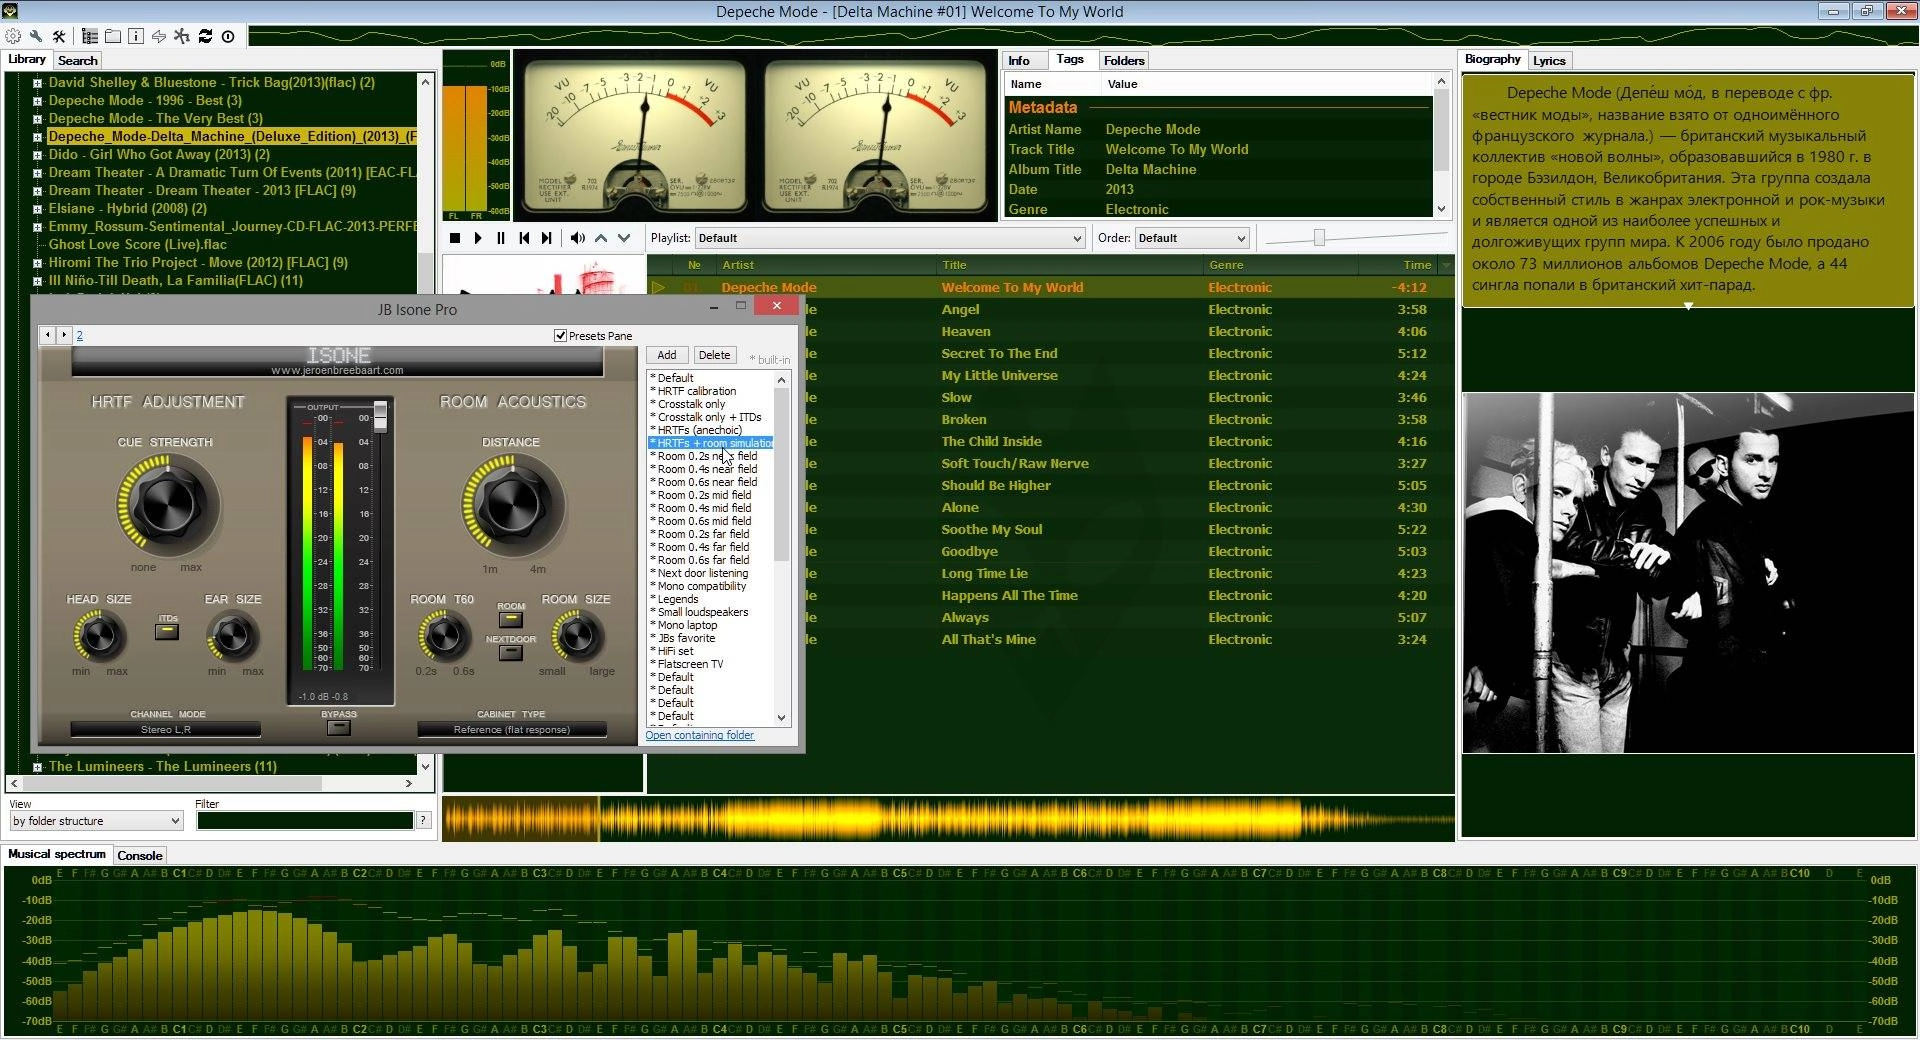Viewport: 1920px width, 1040px height.
Task: Skip to the previous track
Action: [524, 238]
